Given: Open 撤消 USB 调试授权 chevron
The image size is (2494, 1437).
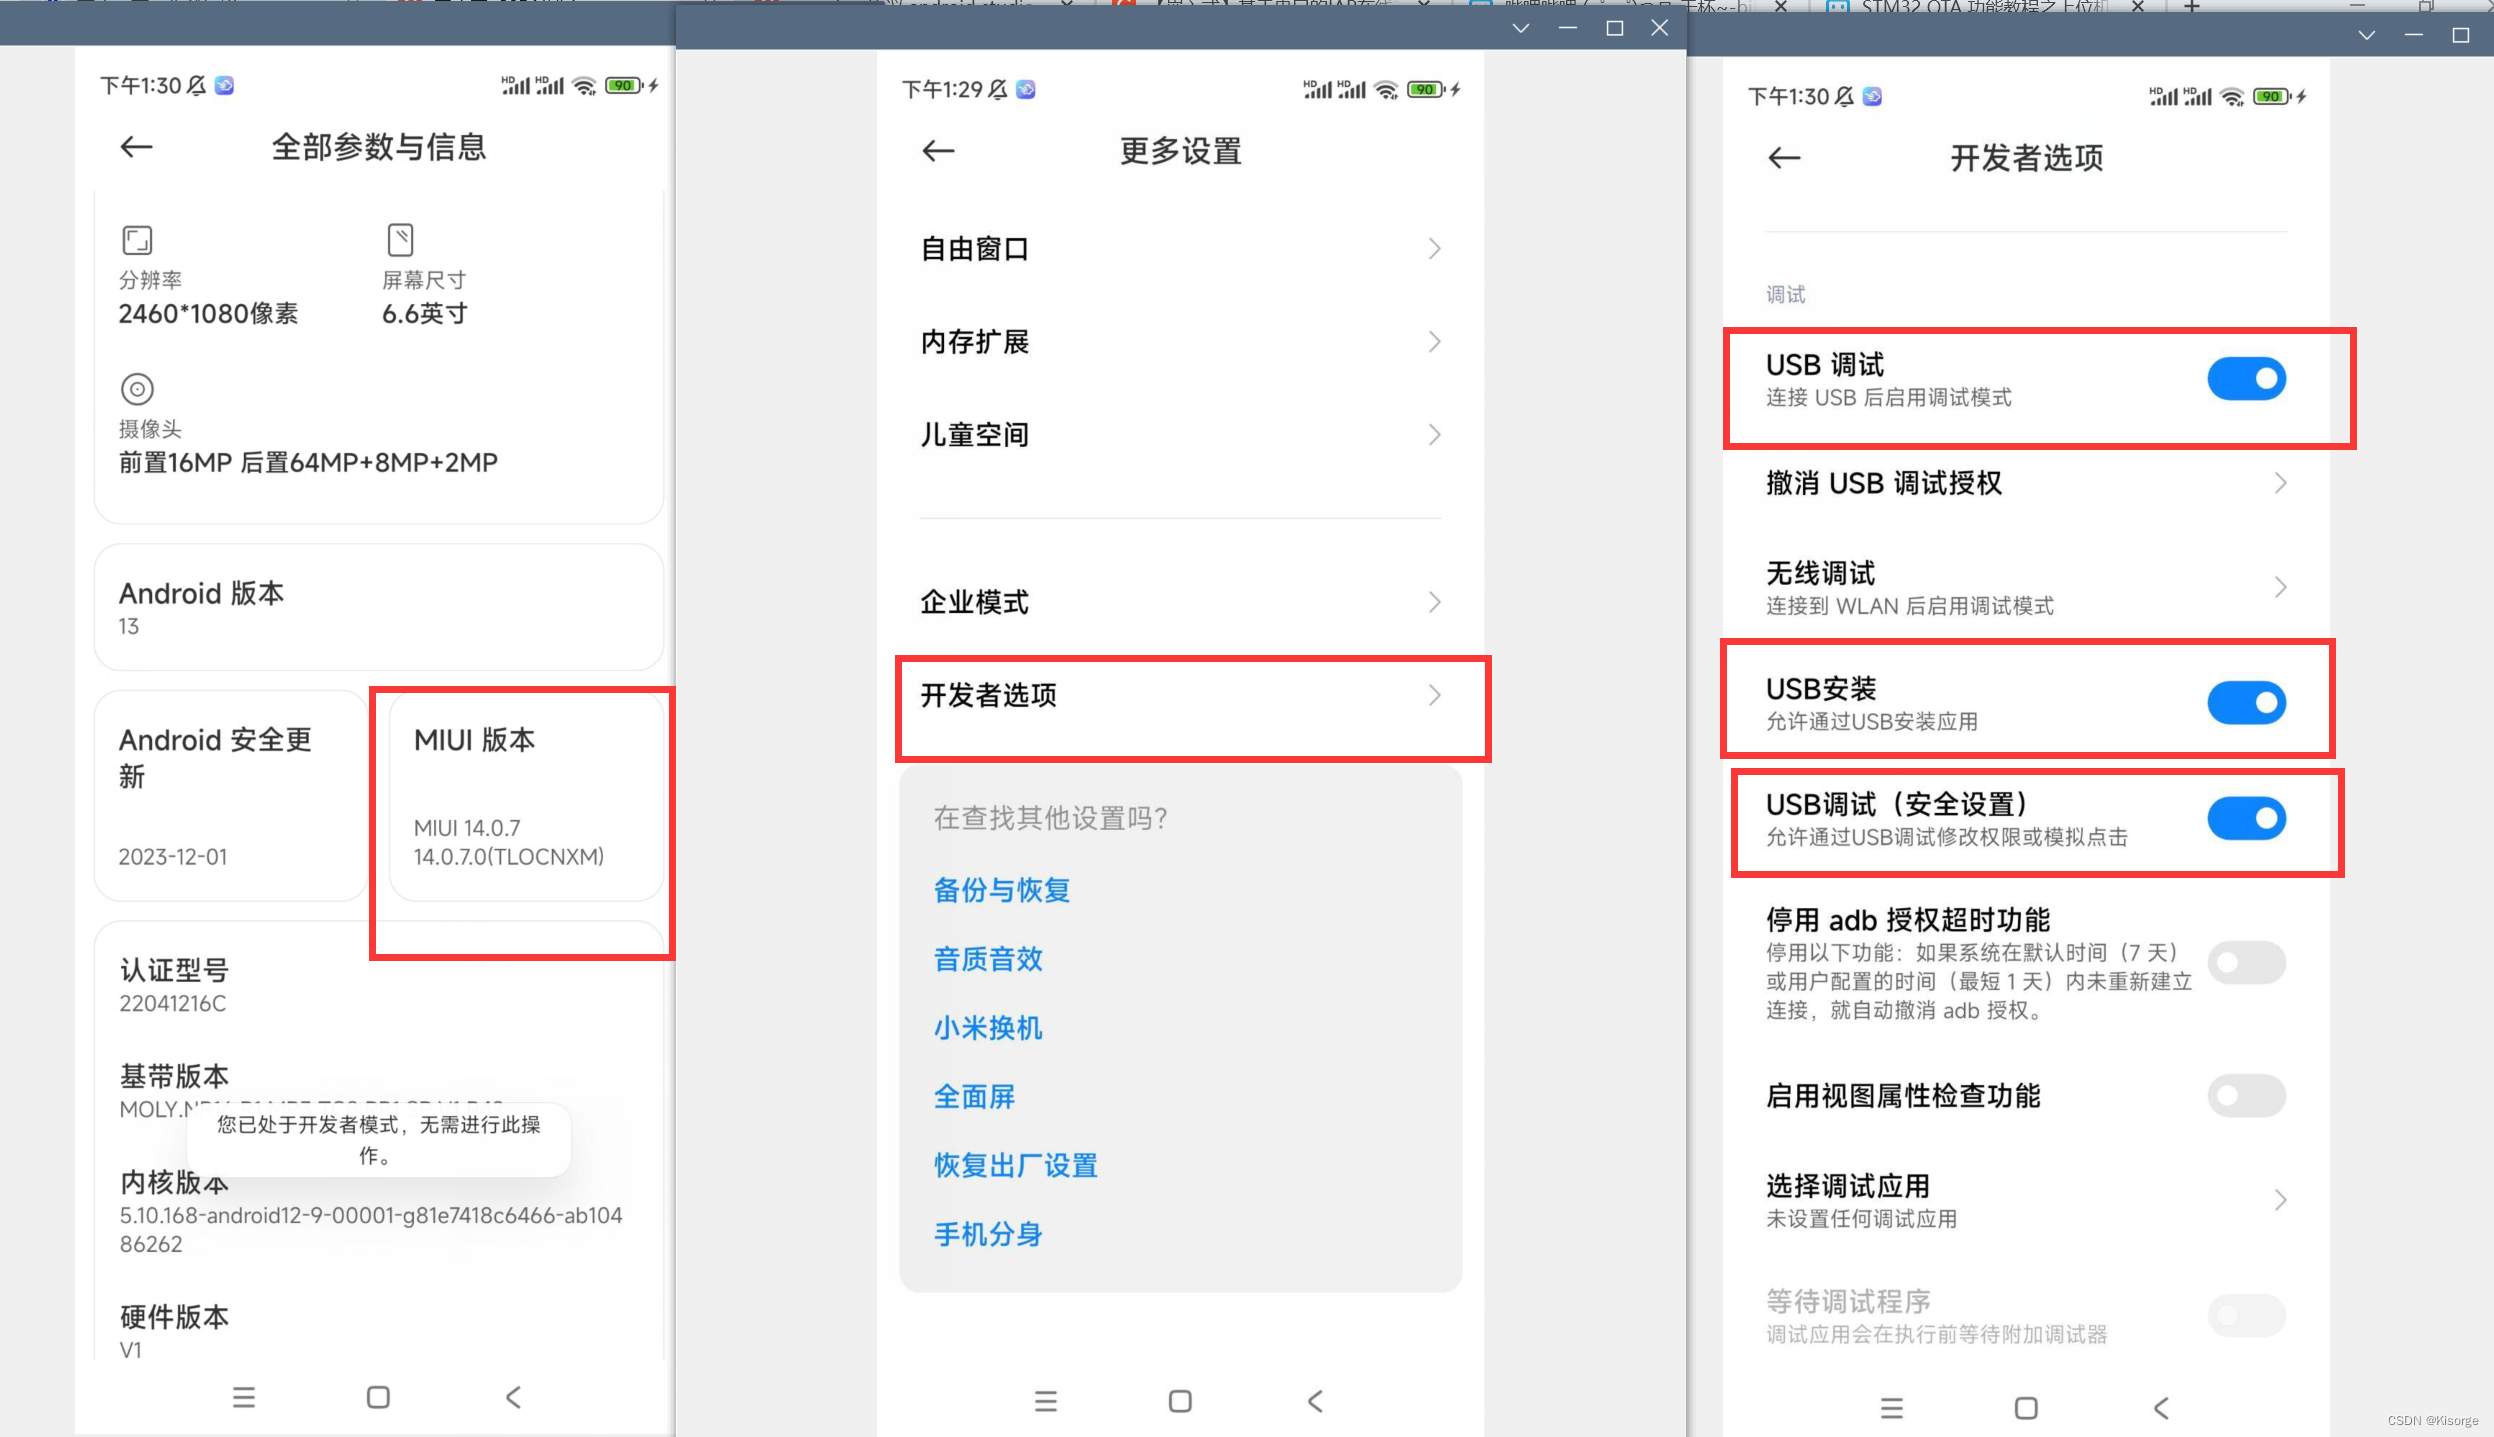Looking at the screenshot, I should tap(2281, 483).
